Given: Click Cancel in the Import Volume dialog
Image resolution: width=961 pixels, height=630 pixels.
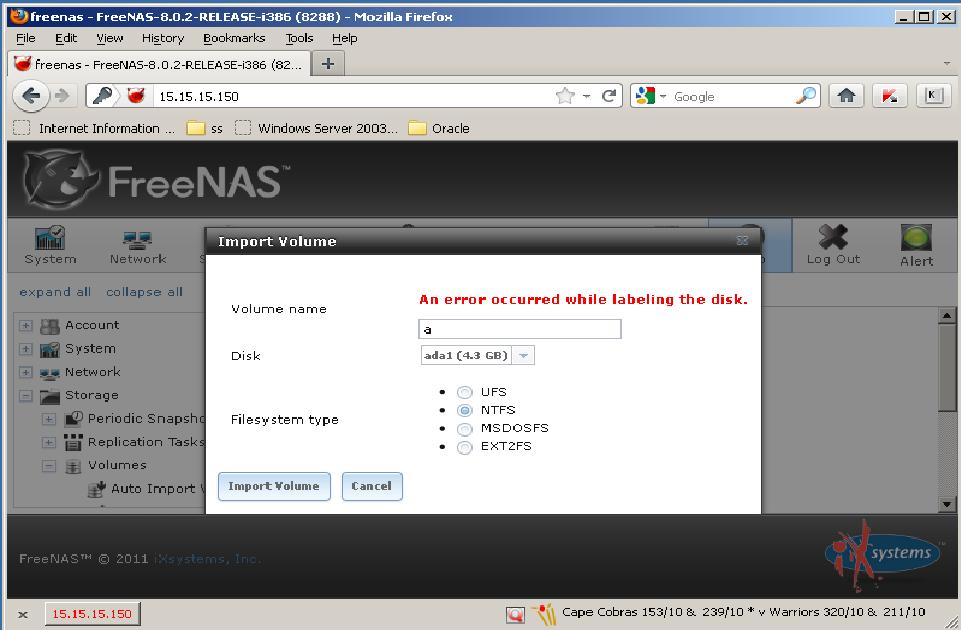Looking at the screenshot, I should (x=371, y=487).
